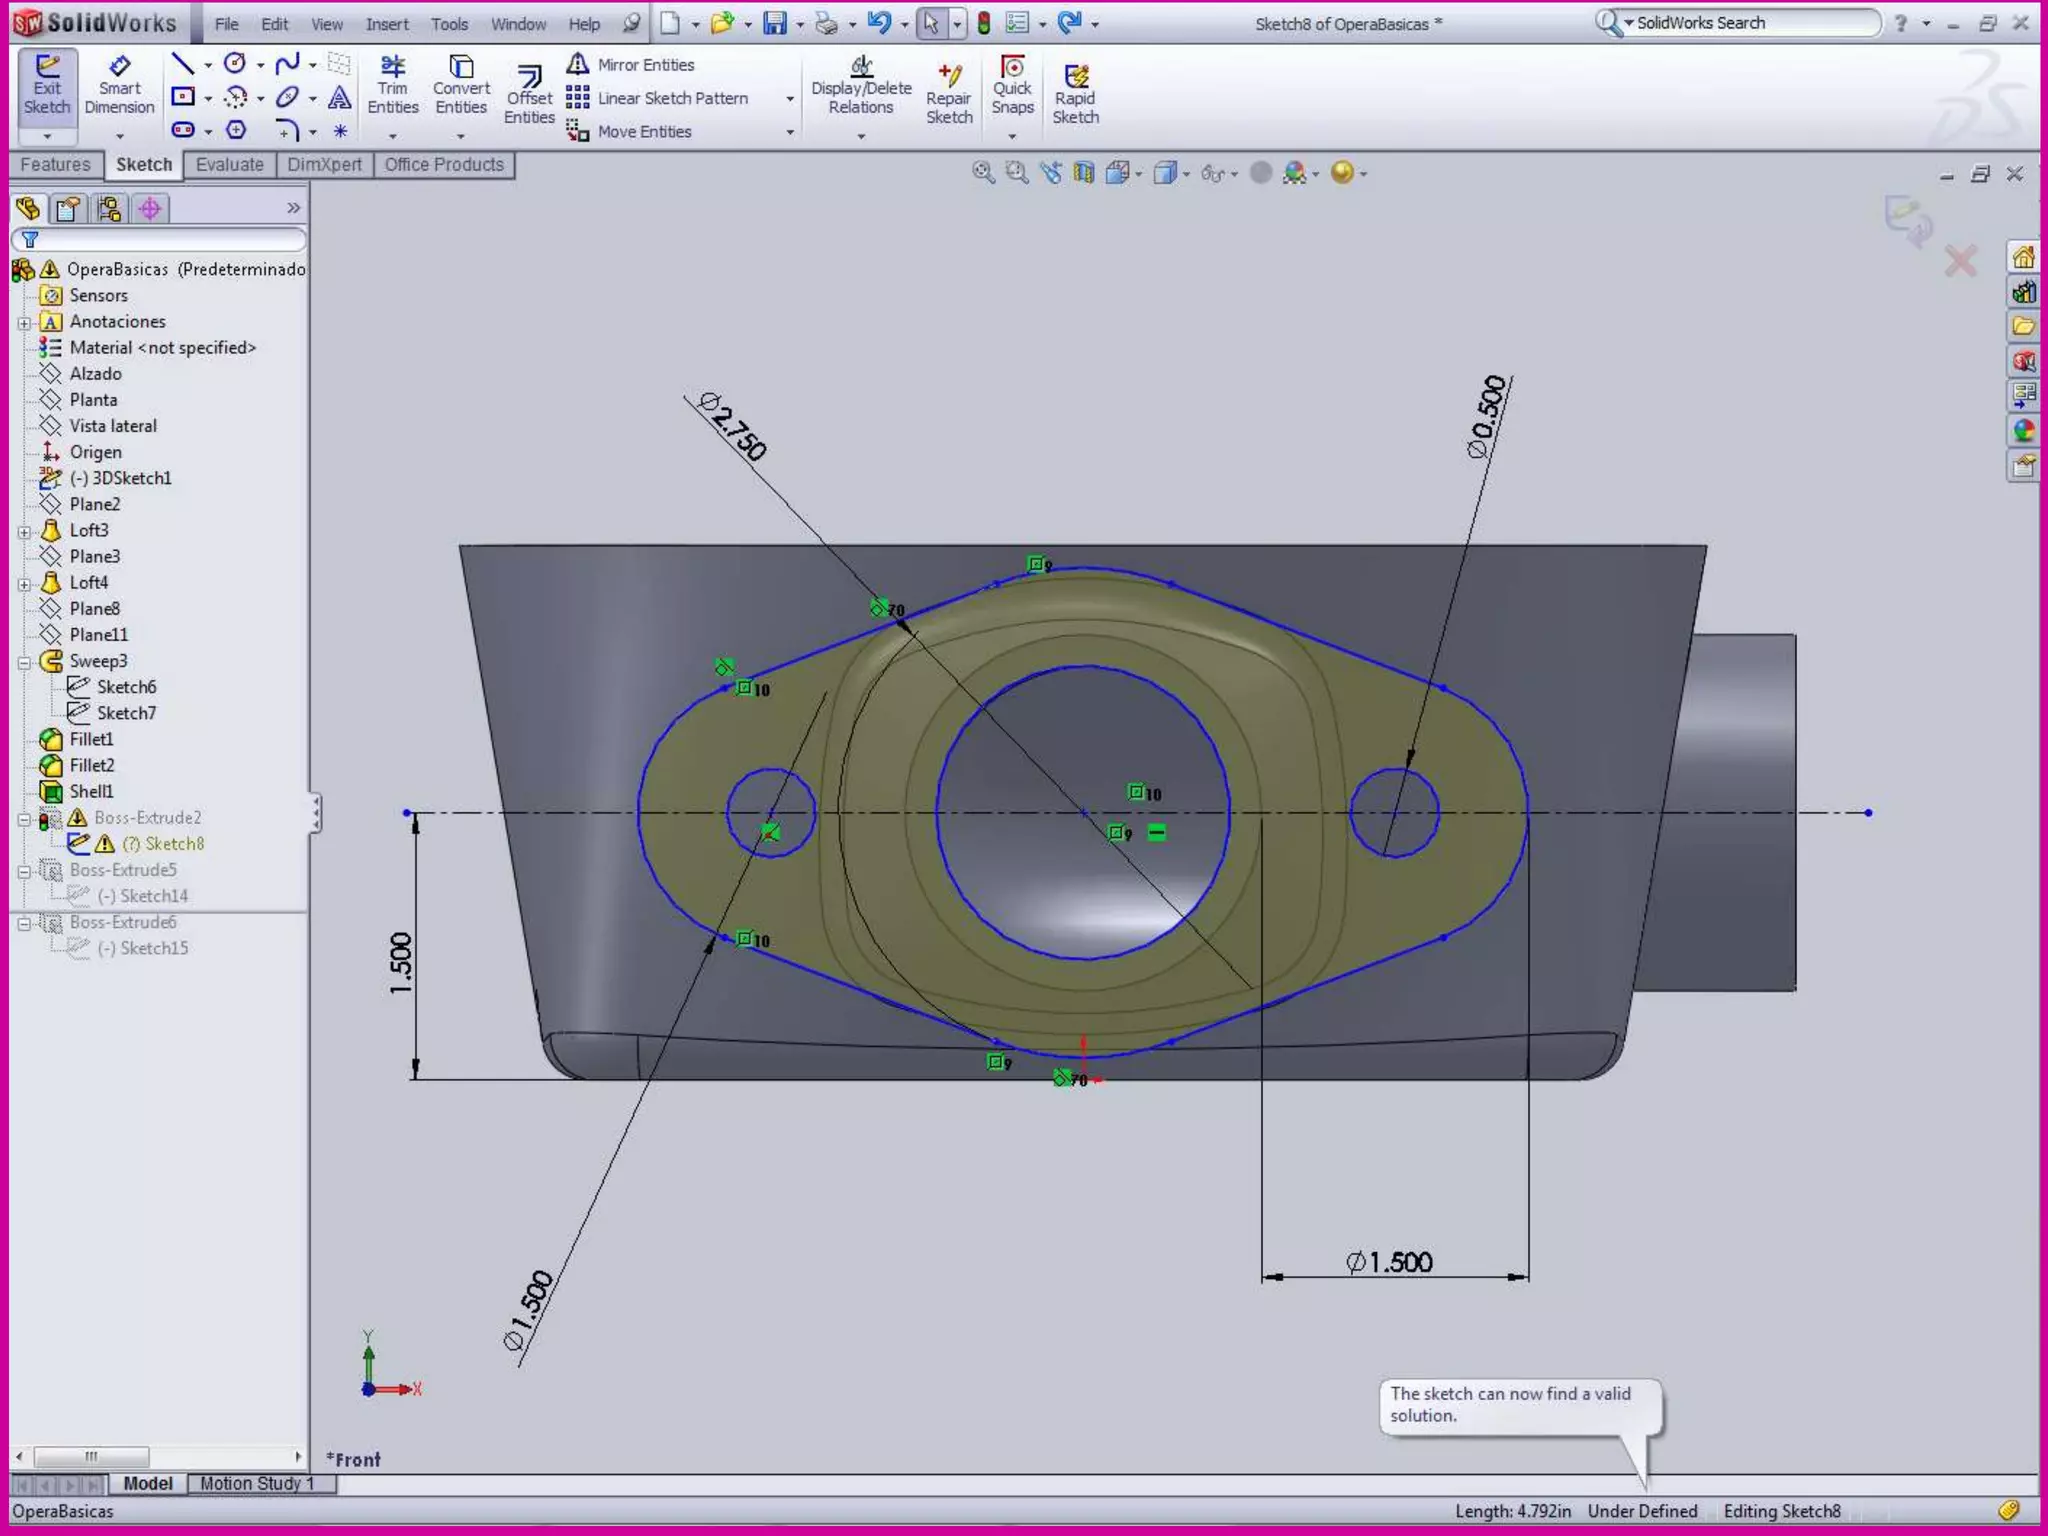Open the Motion Study 1 tab
The image size is (2048, 1536).
(256, 1484)
